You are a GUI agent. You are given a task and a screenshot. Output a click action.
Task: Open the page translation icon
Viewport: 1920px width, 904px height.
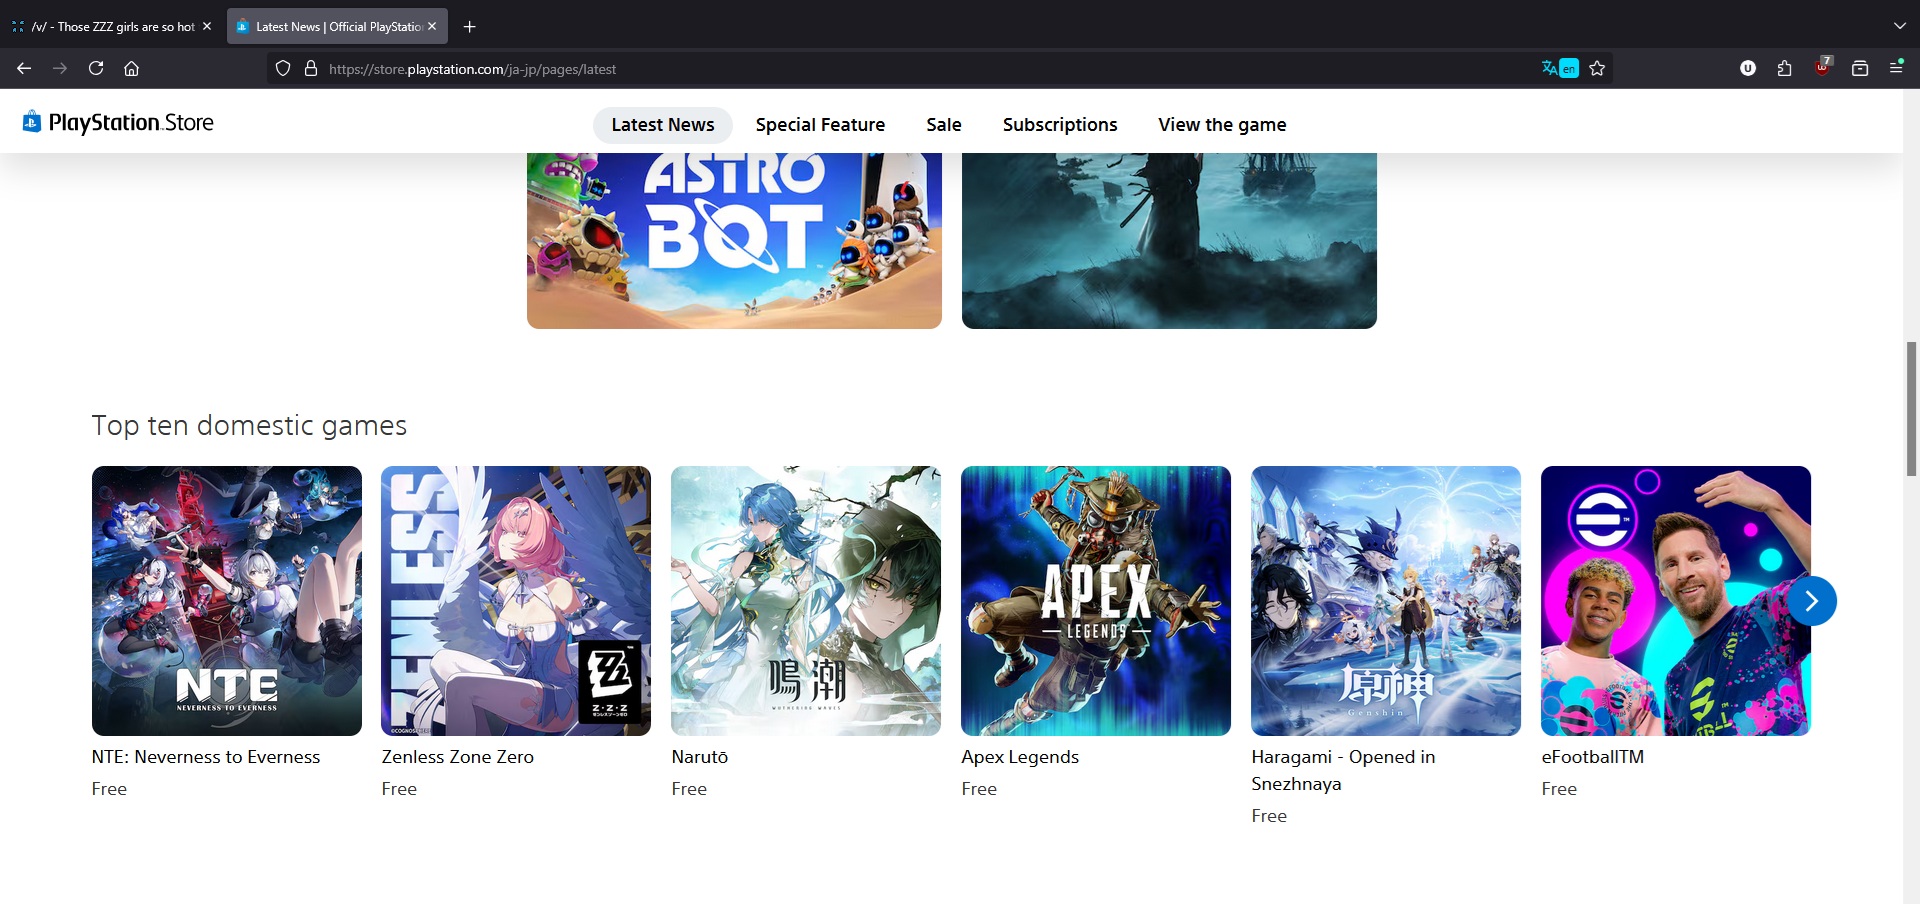pyautogui.click(x=1560, y=68)
